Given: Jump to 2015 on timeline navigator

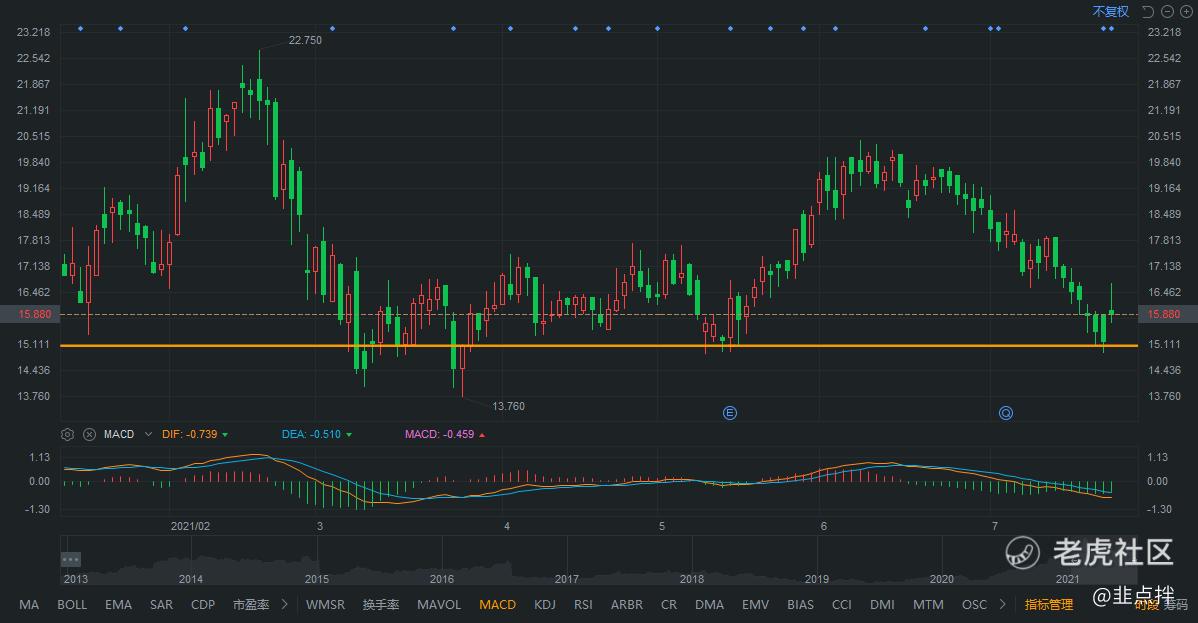Looking at the screenshot, I should click(316, 579).
